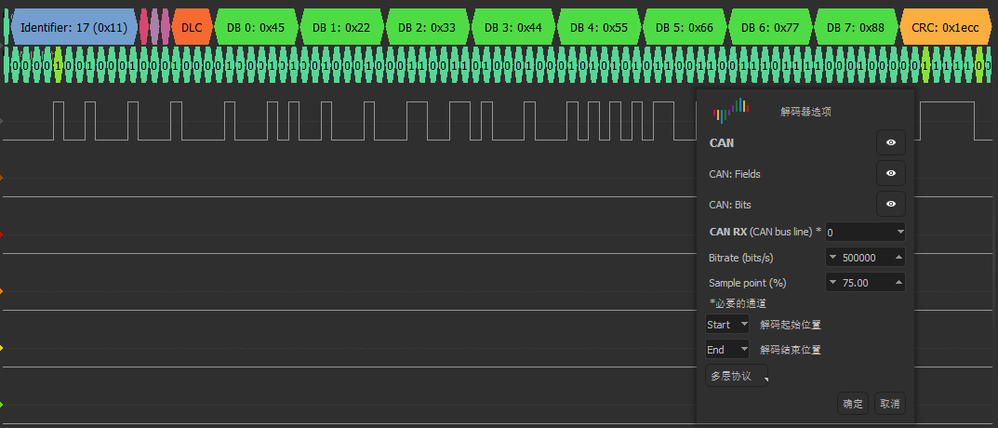This screenshot has width=998, height=428.
Task: Click the Sample point 75.00 field
Action: (x=865, y=283)
